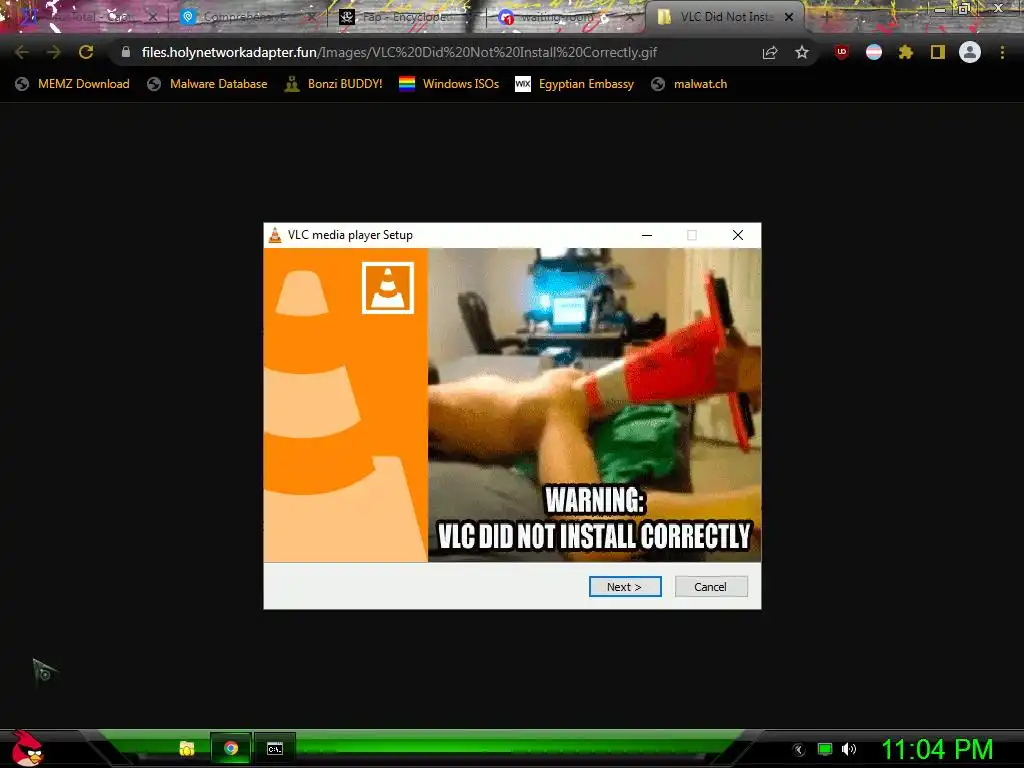Open the green network monitor tray icon
This screenshot has width=1024, height=768.
click(825, 749)
